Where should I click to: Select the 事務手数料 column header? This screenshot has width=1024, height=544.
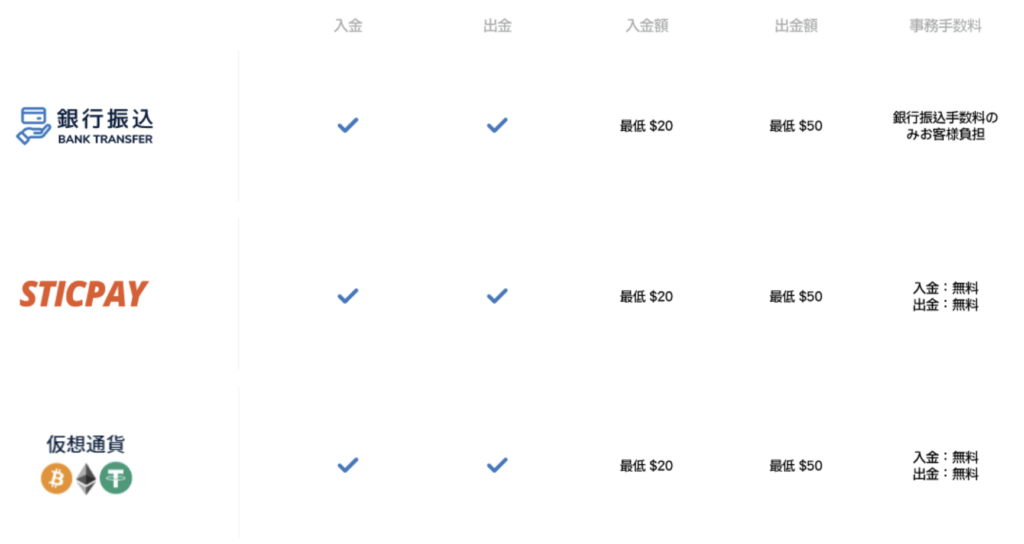pos(946,26)
